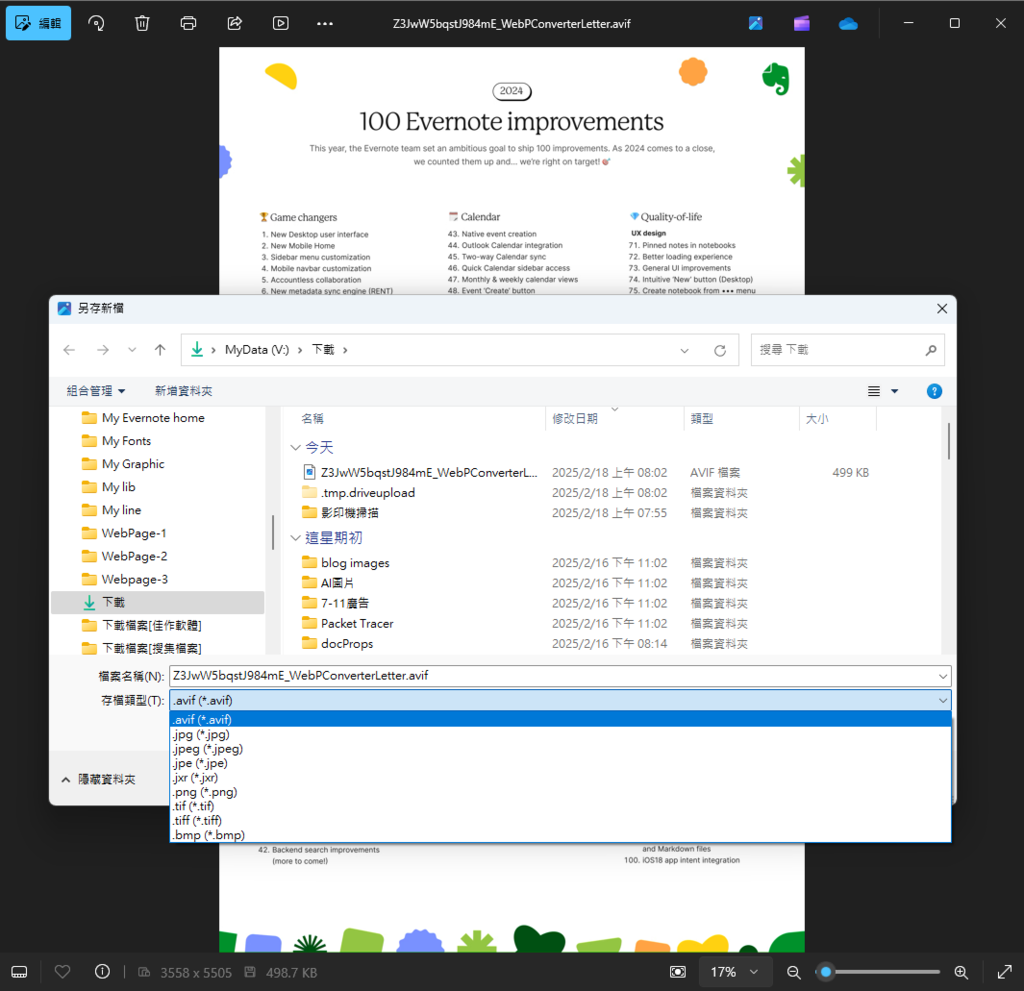Open the Edit image button in Photos
The width and height of the screenshot is (1024, 991).
tap(39, 24)
